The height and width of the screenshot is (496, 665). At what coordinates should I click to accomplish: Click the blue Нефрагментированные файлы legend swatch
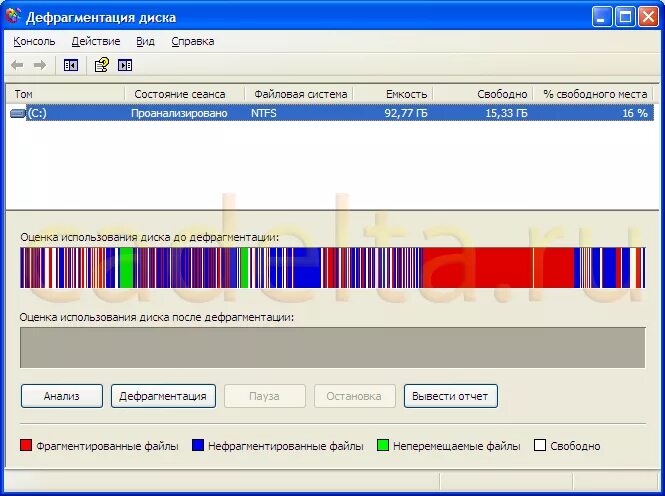tap(198, 445)
